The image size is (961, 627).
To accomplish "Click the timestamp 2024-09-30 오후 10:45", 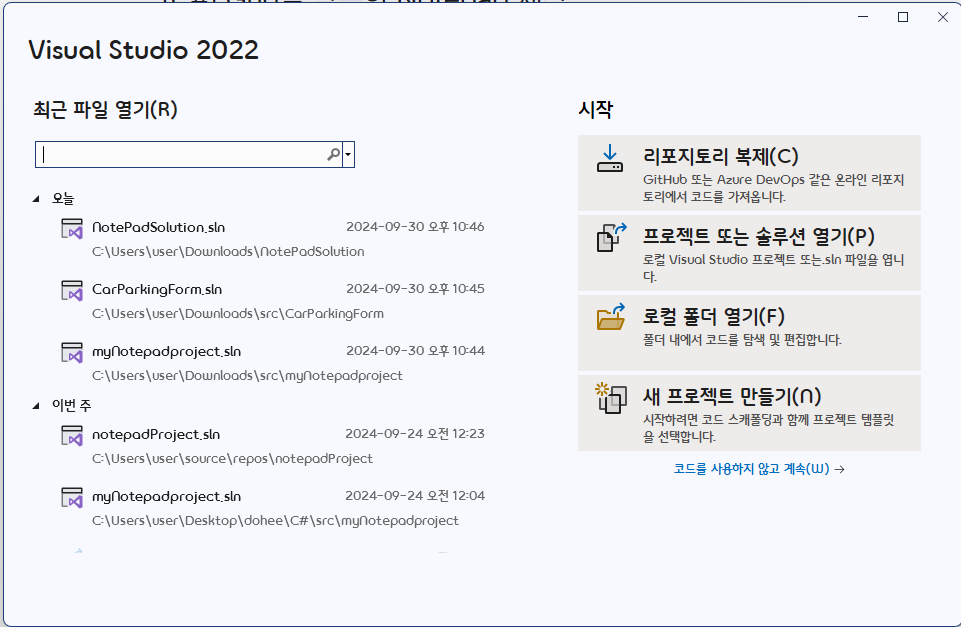I will coord(416,289).
